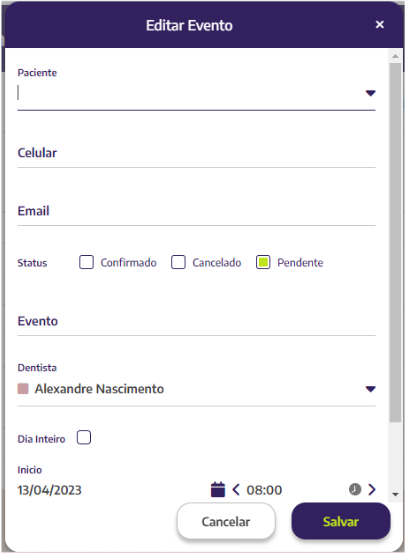Enable the Dia Inteiro checkbox

point(84,437)
